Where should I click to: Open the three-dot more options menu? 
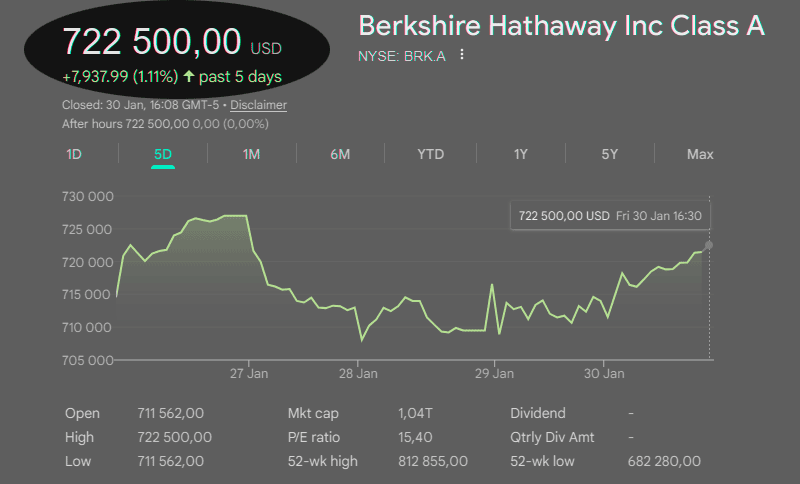coord(462,55)
